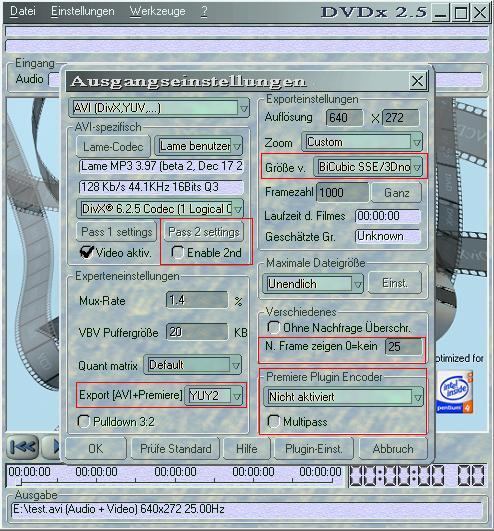Close the Ausgangseinstellungen dialog with X
The image size is (494, 531).
(x=417, y=81)
